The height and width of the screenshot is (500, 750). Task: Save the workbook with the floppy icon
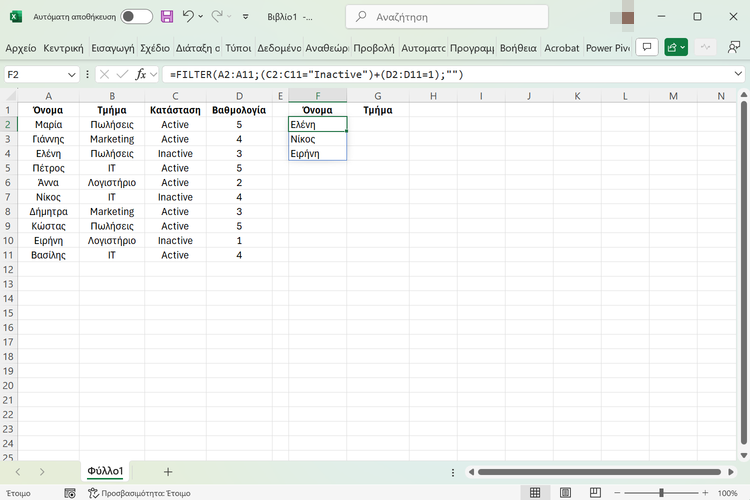(167, 17)
